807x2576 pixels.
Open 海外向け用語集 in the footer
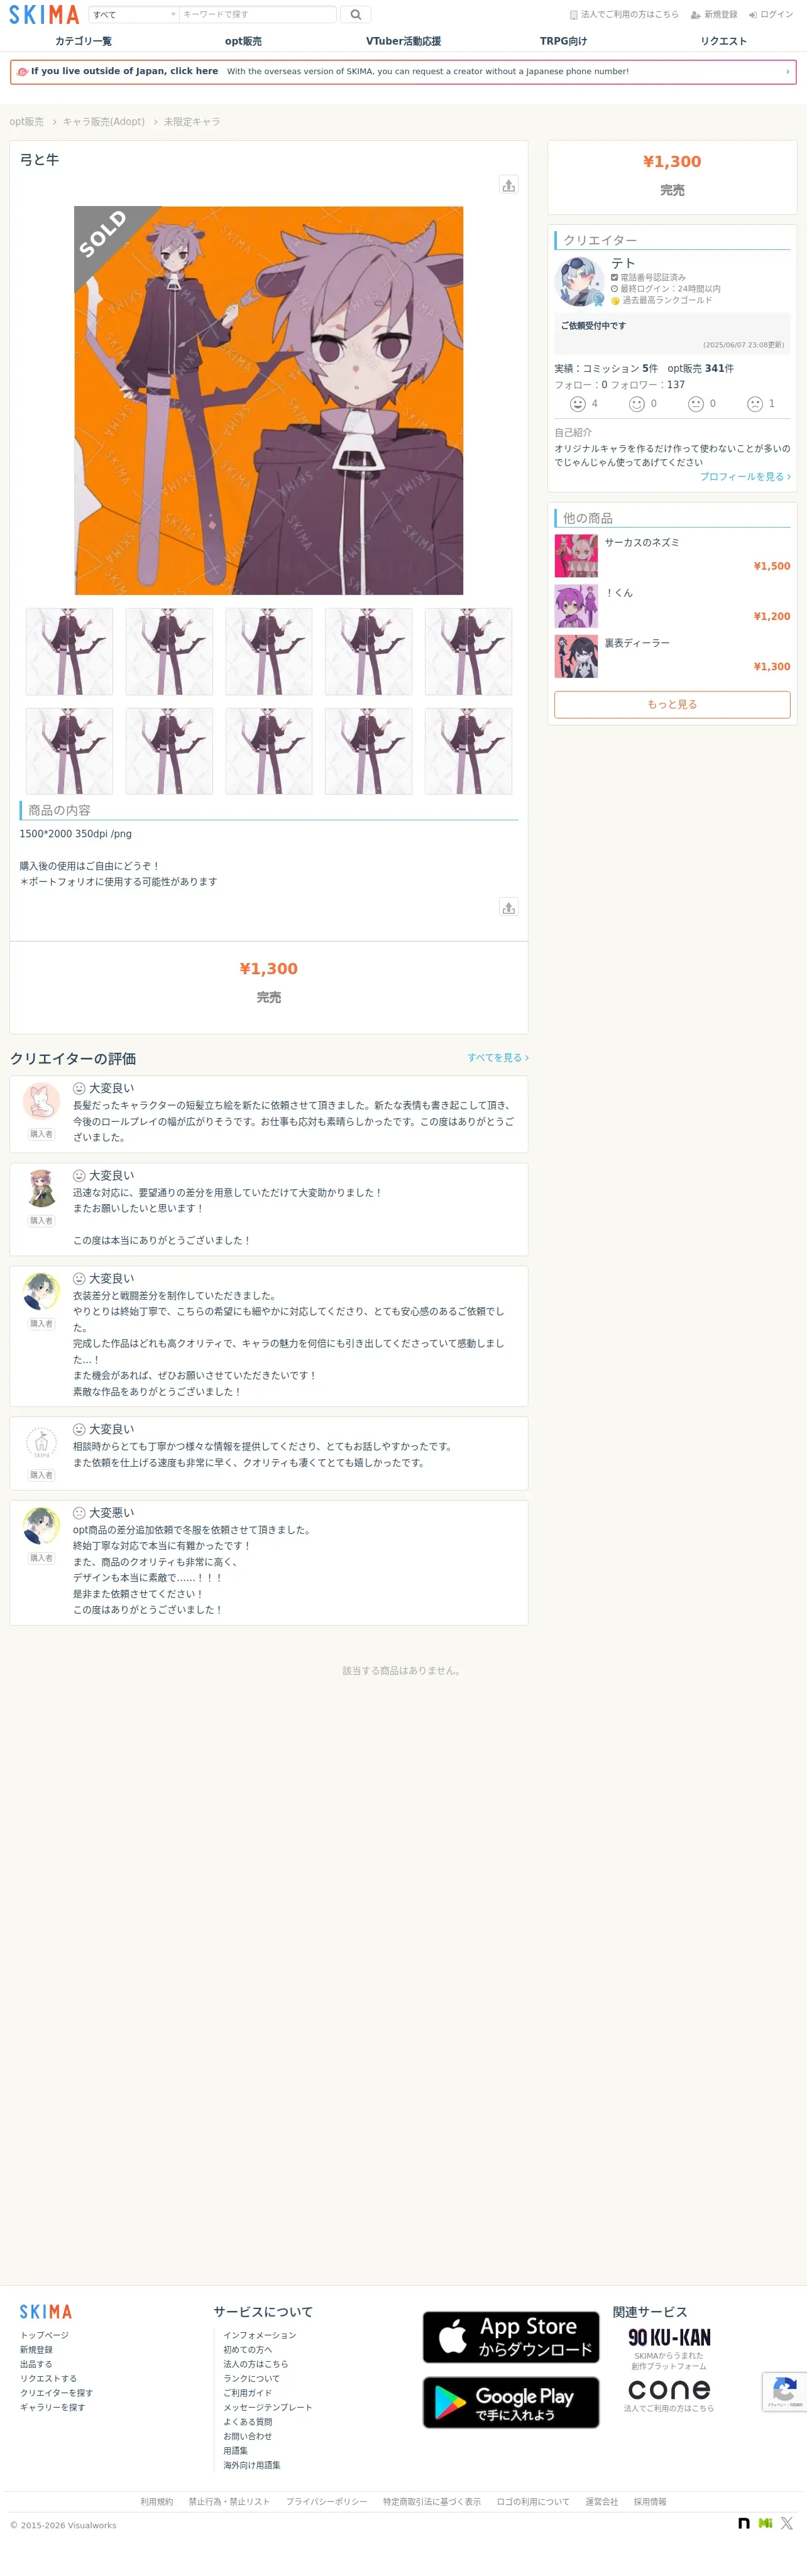[252, 2465]
